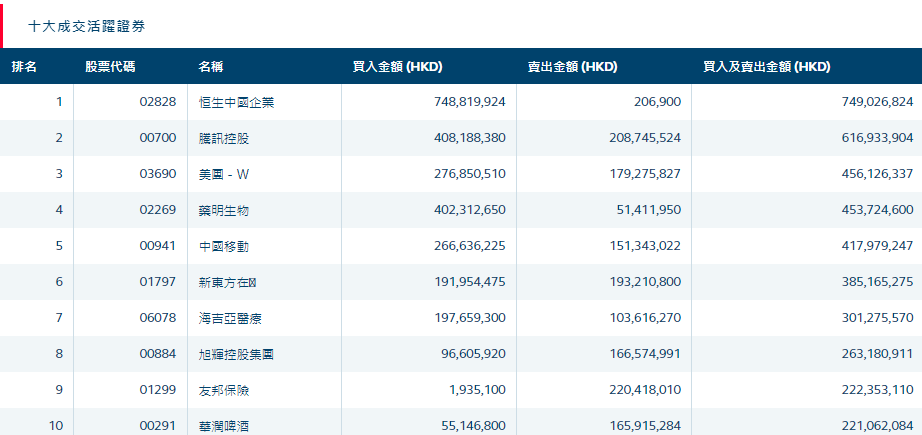Click the 名稱 column header

click(211, 67)
